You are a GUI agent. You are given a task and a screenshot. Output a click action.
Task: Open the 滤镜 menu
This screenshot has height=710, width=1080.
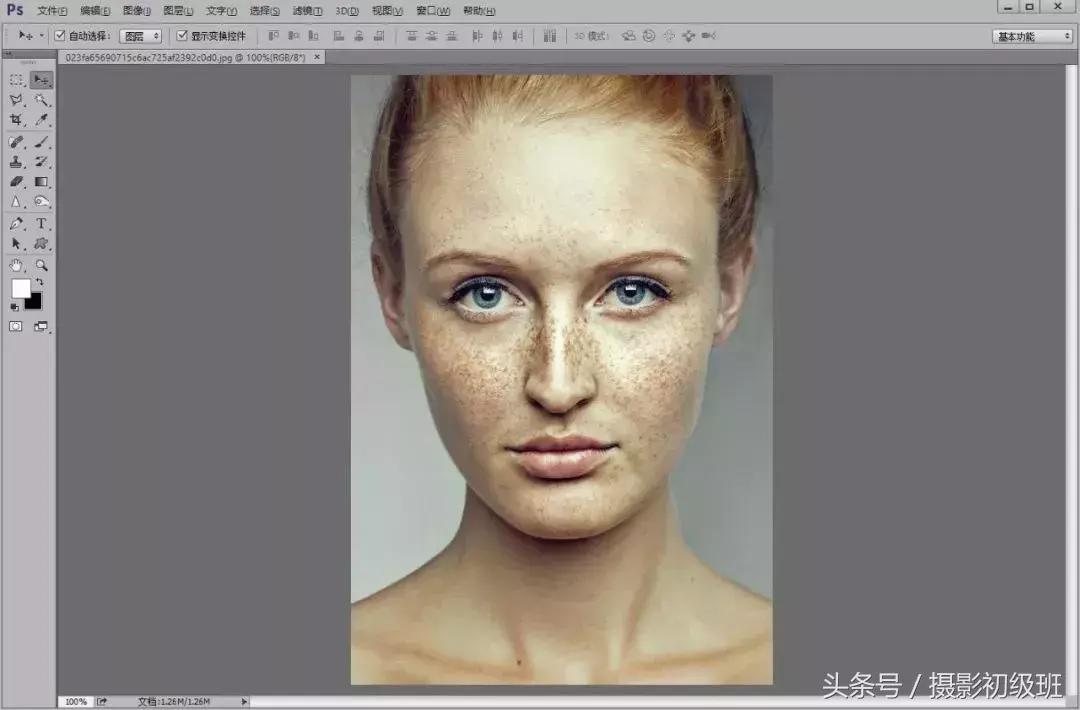(x=307, y=11)
